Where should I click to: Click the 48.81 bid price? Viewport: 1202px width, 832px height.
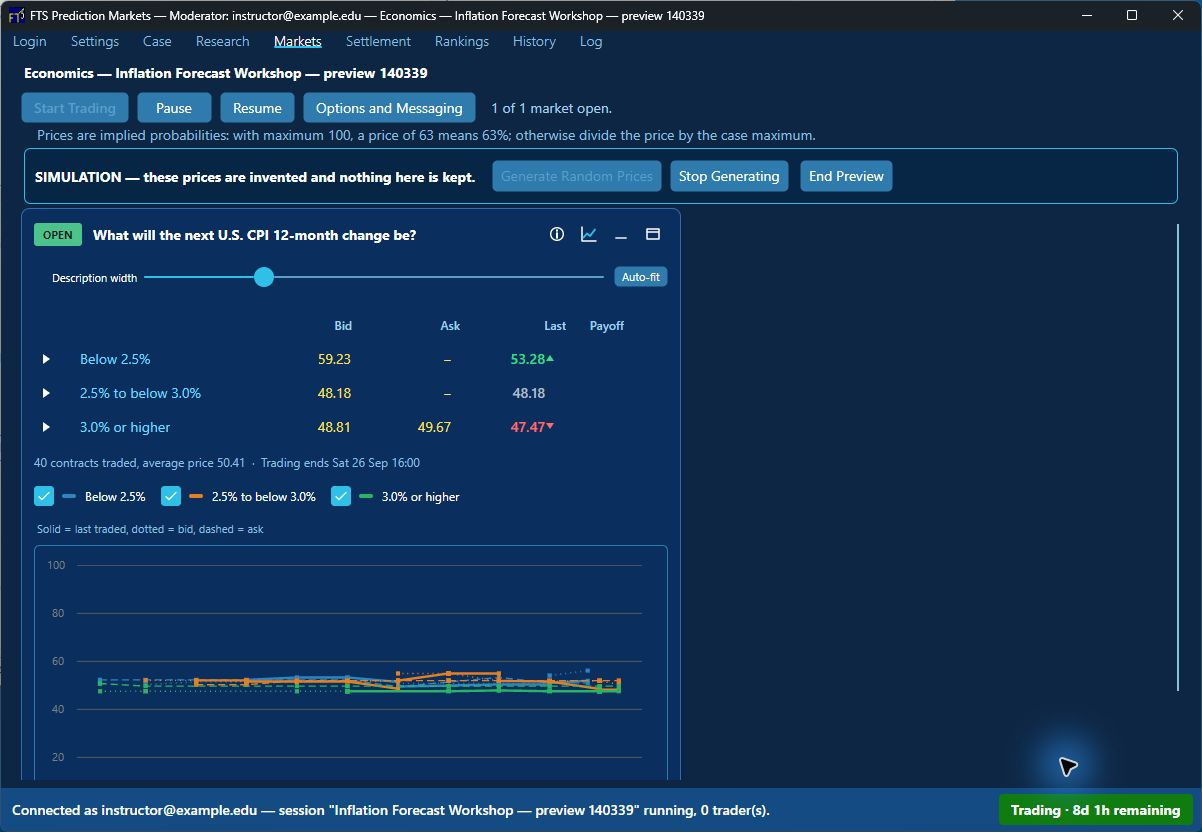tap(334, 427)
